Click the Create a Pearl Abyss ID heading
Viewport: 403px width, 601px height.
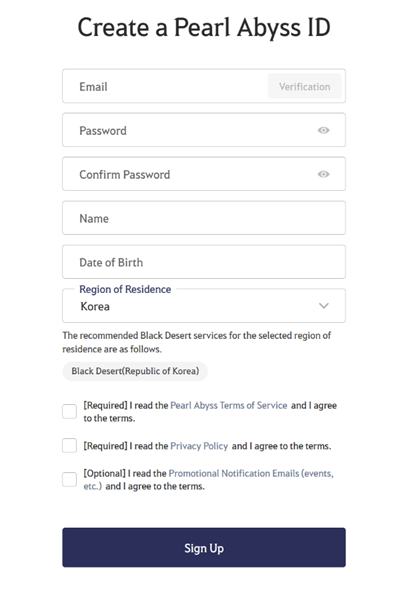pos(204,28)
